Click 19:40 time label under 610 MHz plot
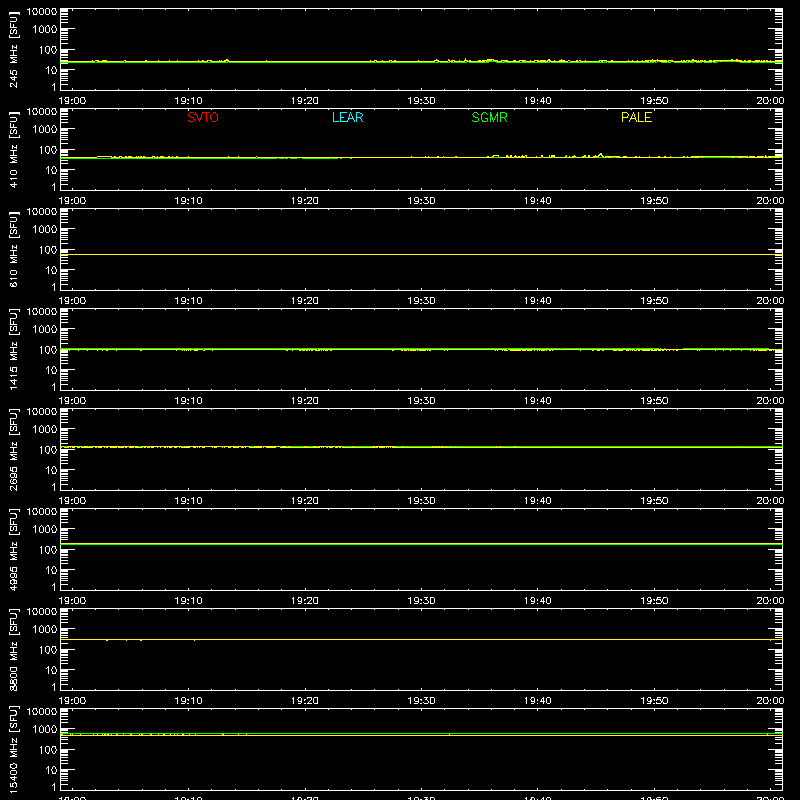The height and width of the screenshot is (800, 800). 538,301
